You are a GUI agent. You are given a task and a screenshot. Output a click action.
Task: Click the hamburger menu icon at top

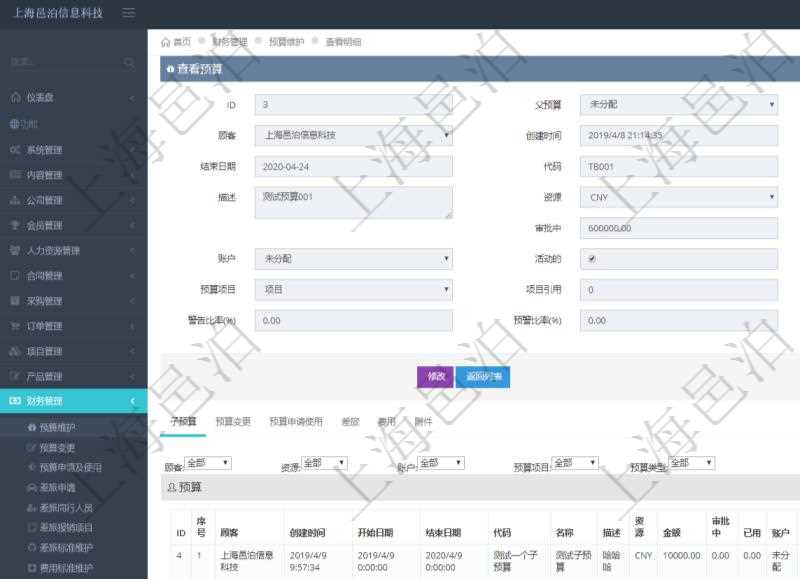click(127, 14)
